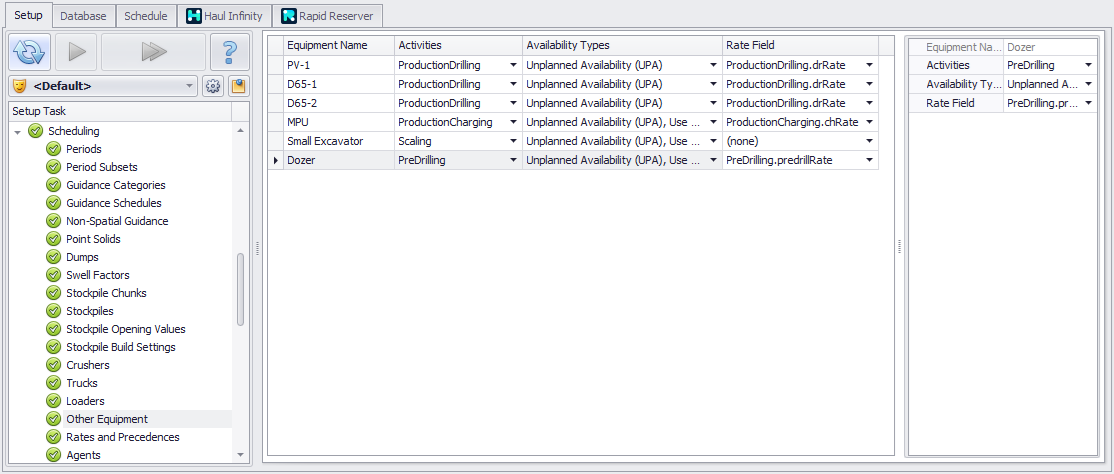Click the double-arrow Run all button
This screenshot has width=1114, height=474.
153,51
